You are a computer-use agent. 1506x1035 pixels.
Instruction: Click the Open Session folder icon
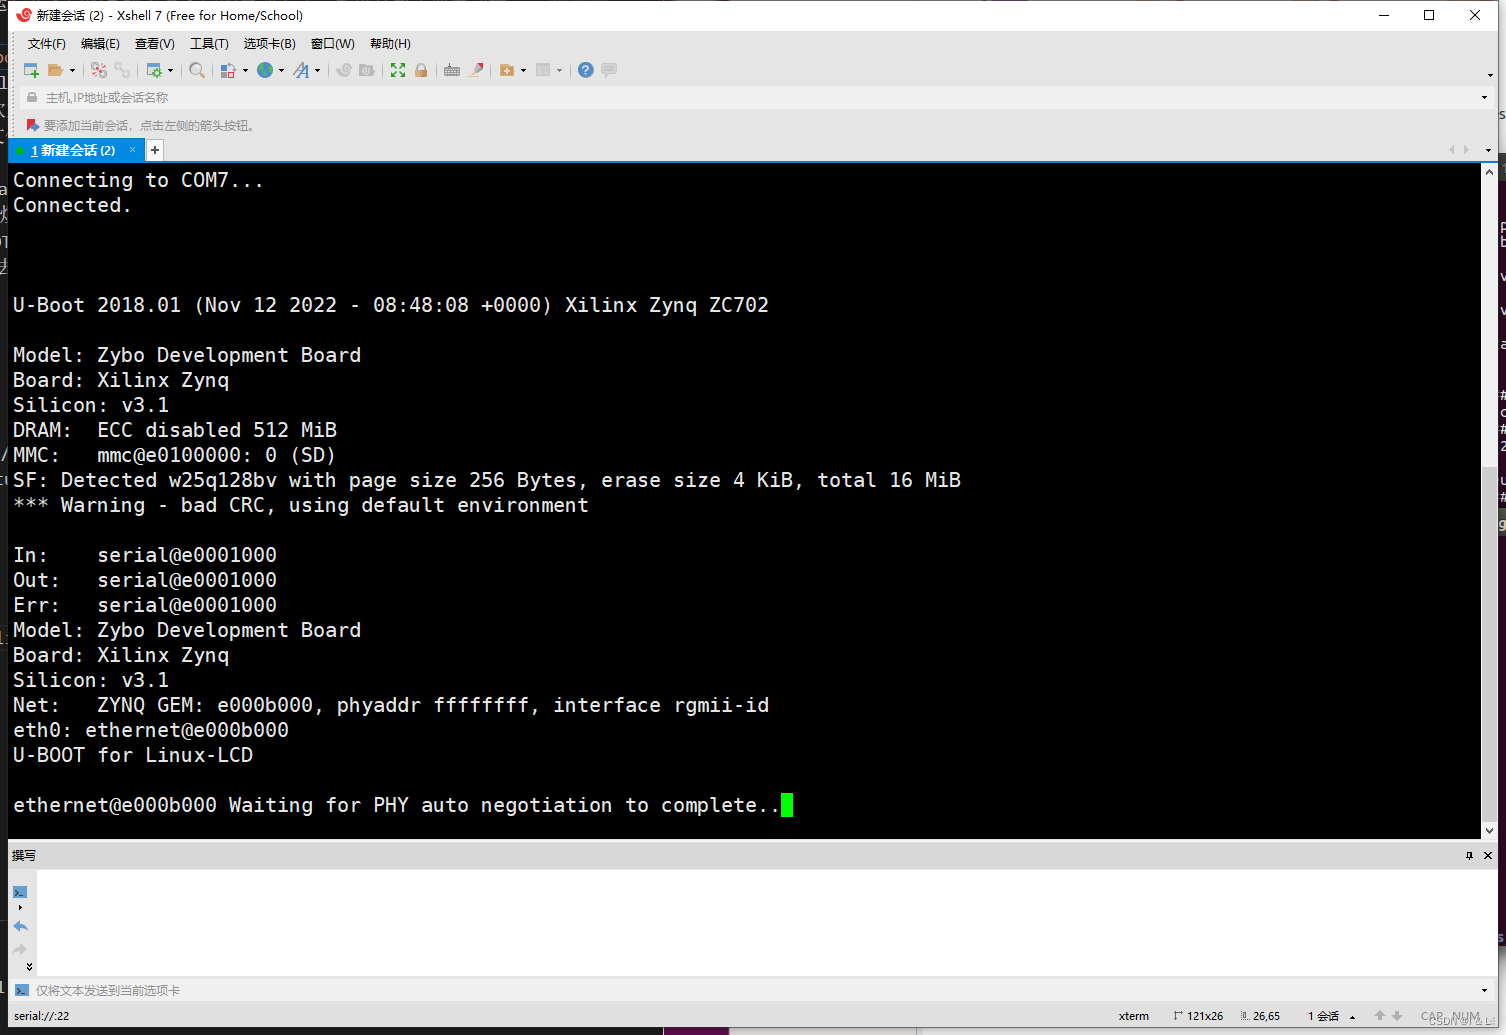pos(56,70)
